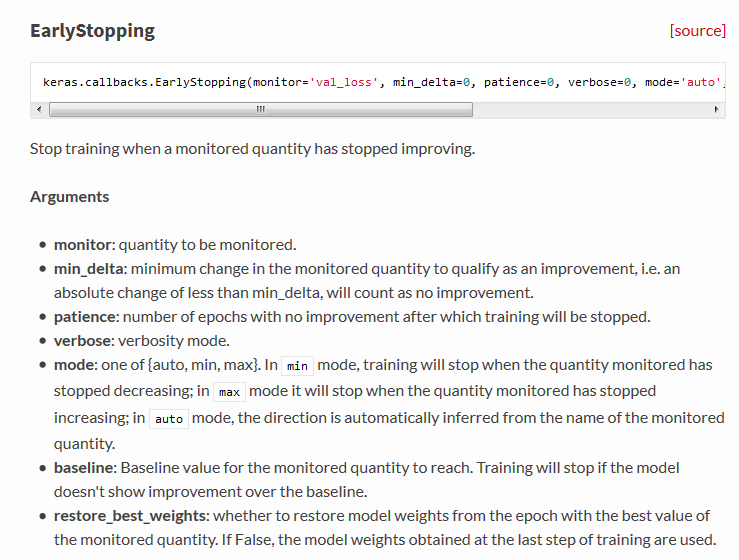This screenshot has width=739, height=560.
Task: Click the bold 'restore_best_weights' argument name
Action: [130, 515]
